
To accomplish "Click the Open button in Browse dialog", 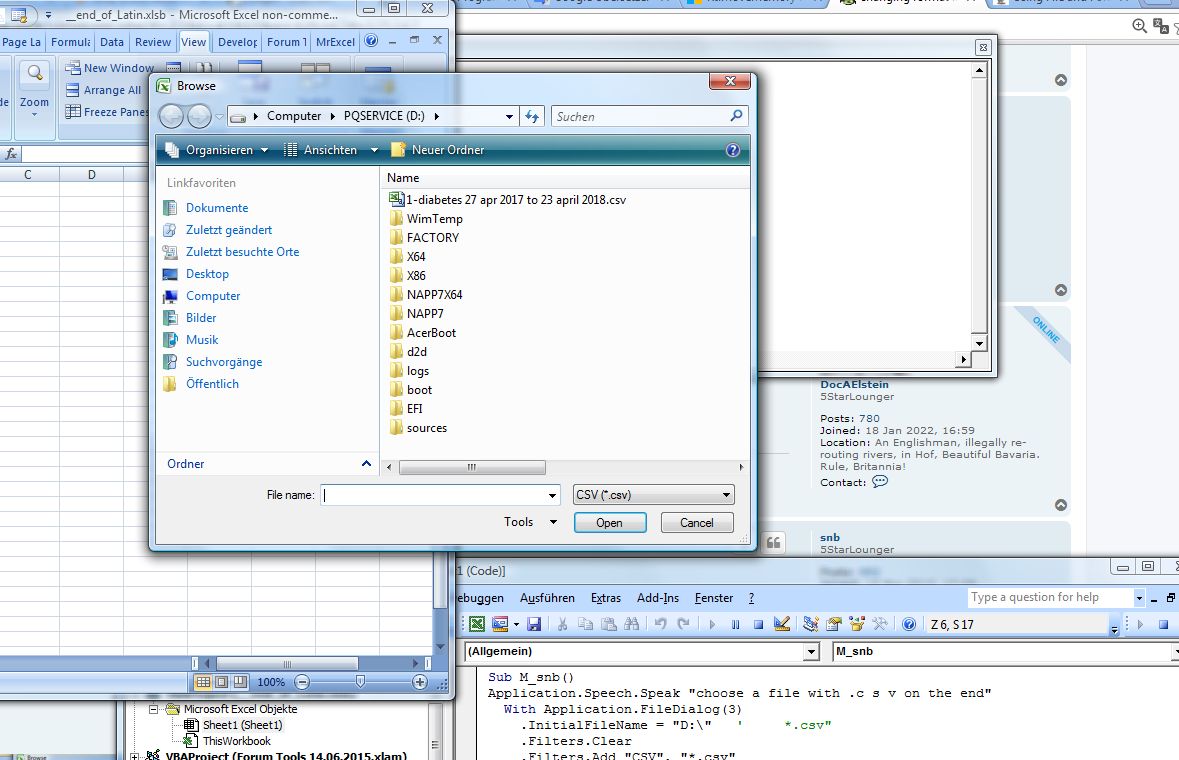I will coord(610,522).
